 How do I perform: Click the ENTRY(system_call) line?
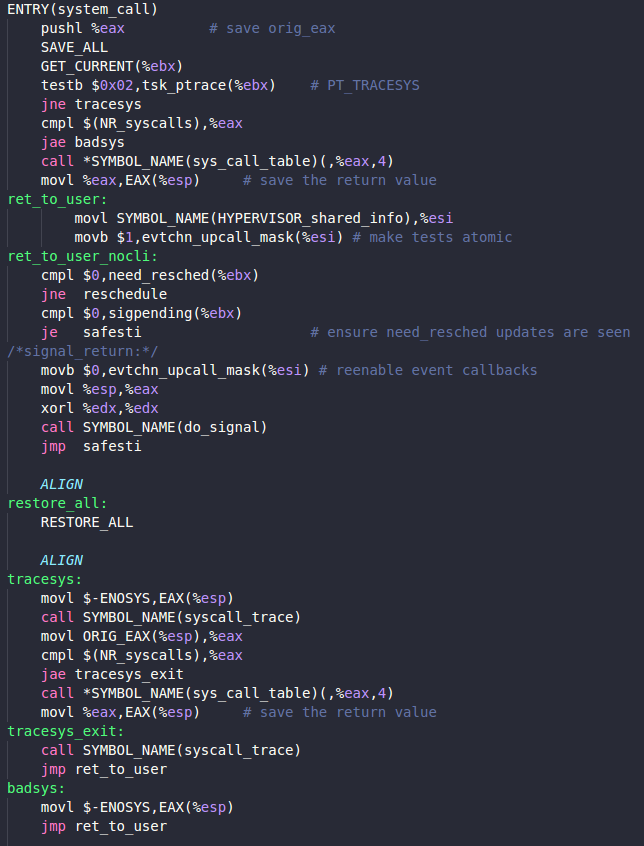click(83, 9)
